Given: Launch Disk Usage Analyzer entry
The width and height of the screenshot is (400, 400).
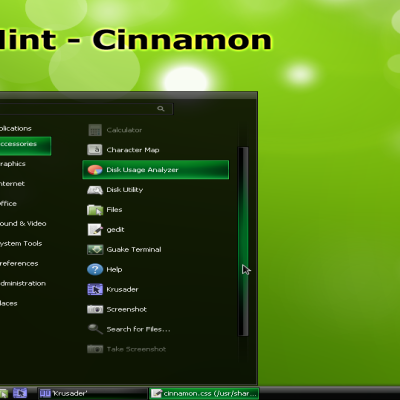Looking at the screenshot, I should (156, 170).
